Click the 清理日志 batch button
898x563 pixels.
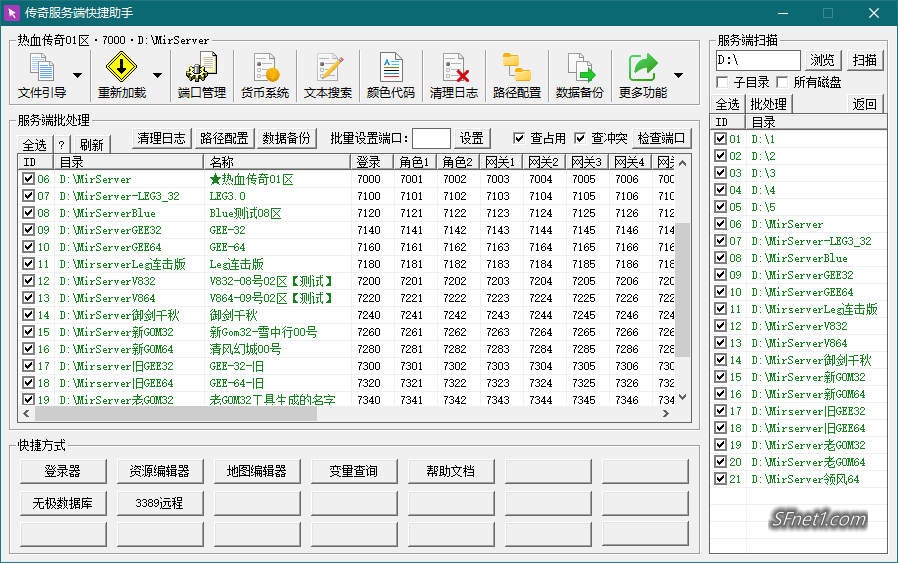coord(162,138)
